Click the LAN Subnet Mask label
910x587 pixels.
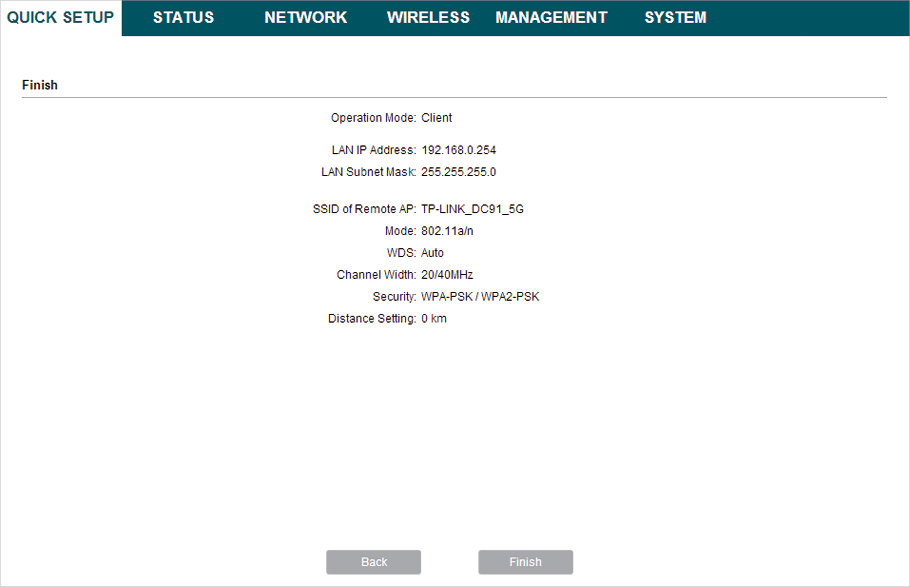361,172
